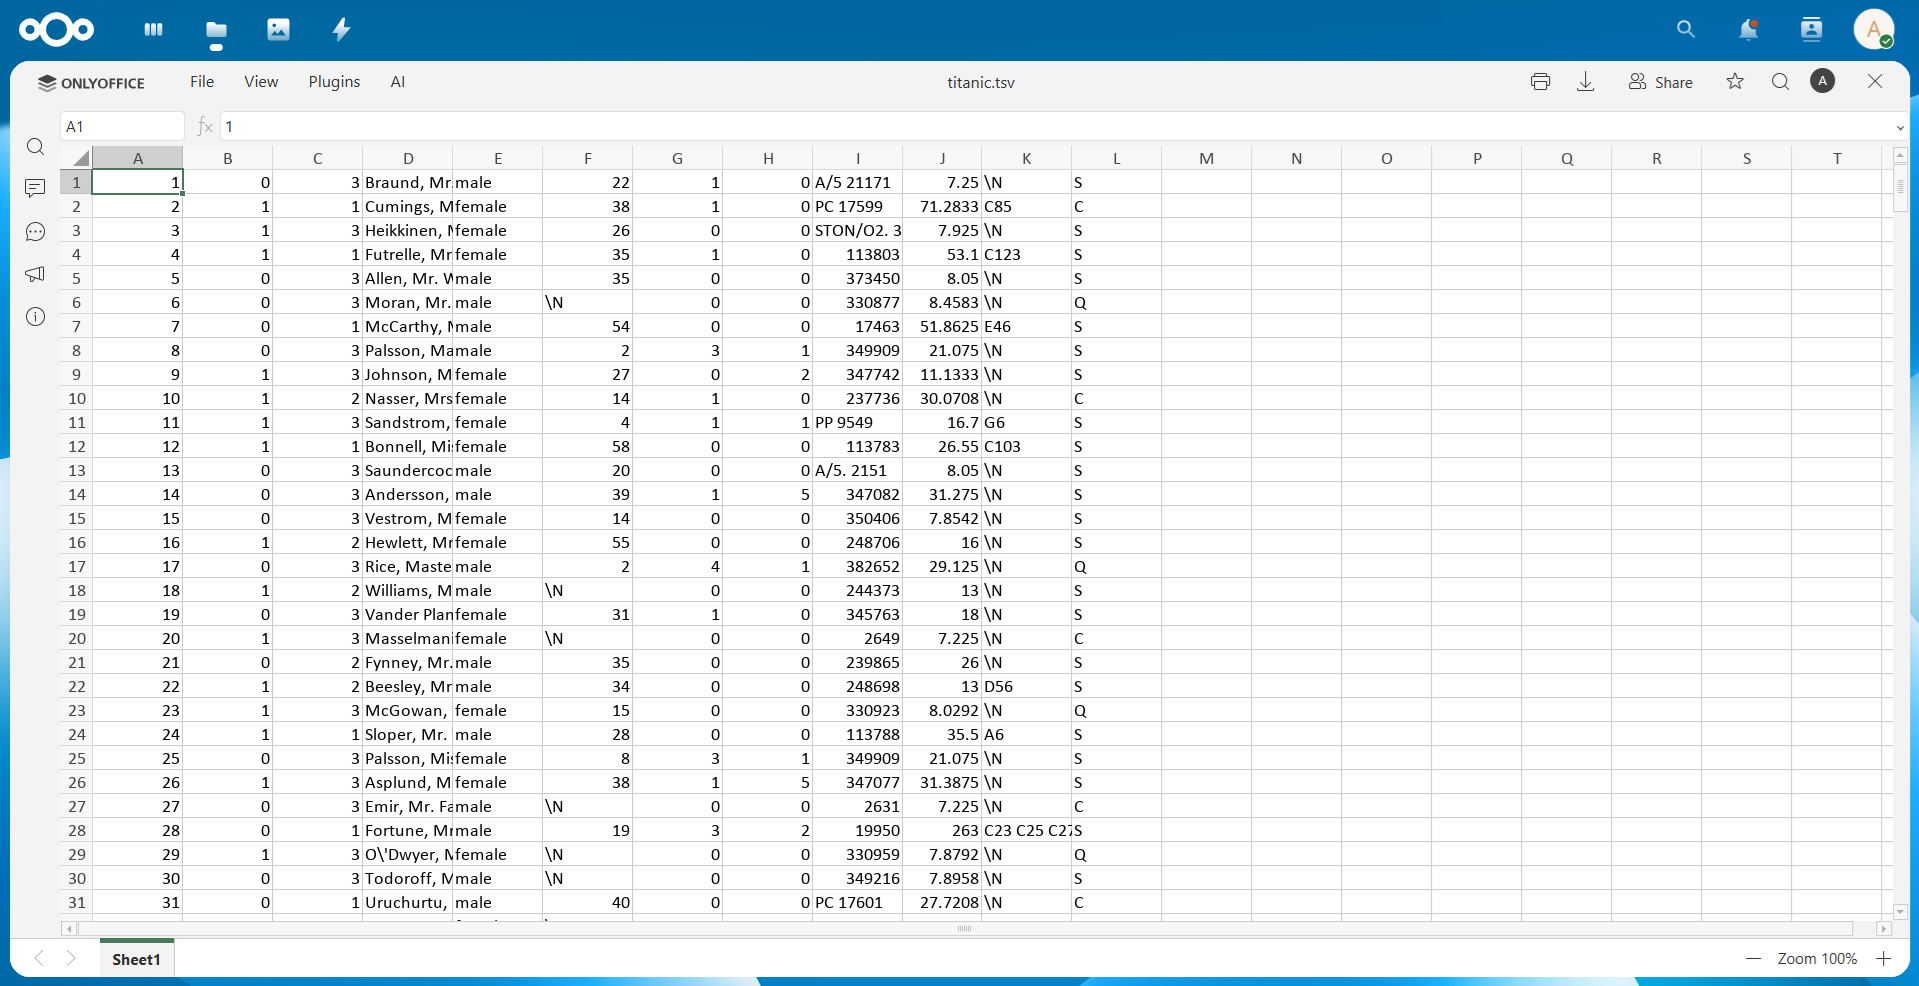
Task: Open Nextcloud notifications
Action: 1748,29
